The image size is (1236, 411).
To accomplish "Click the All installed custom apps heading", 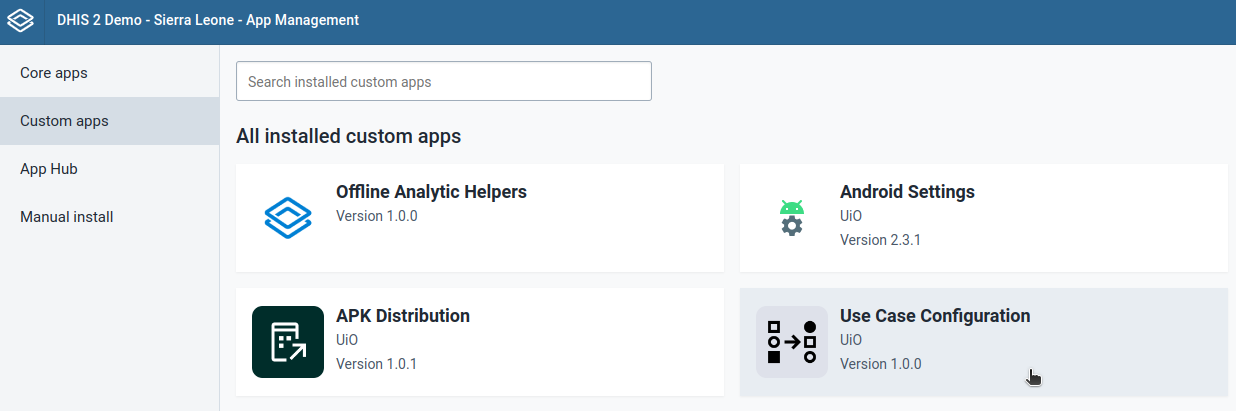I will (x=349, y=136).
